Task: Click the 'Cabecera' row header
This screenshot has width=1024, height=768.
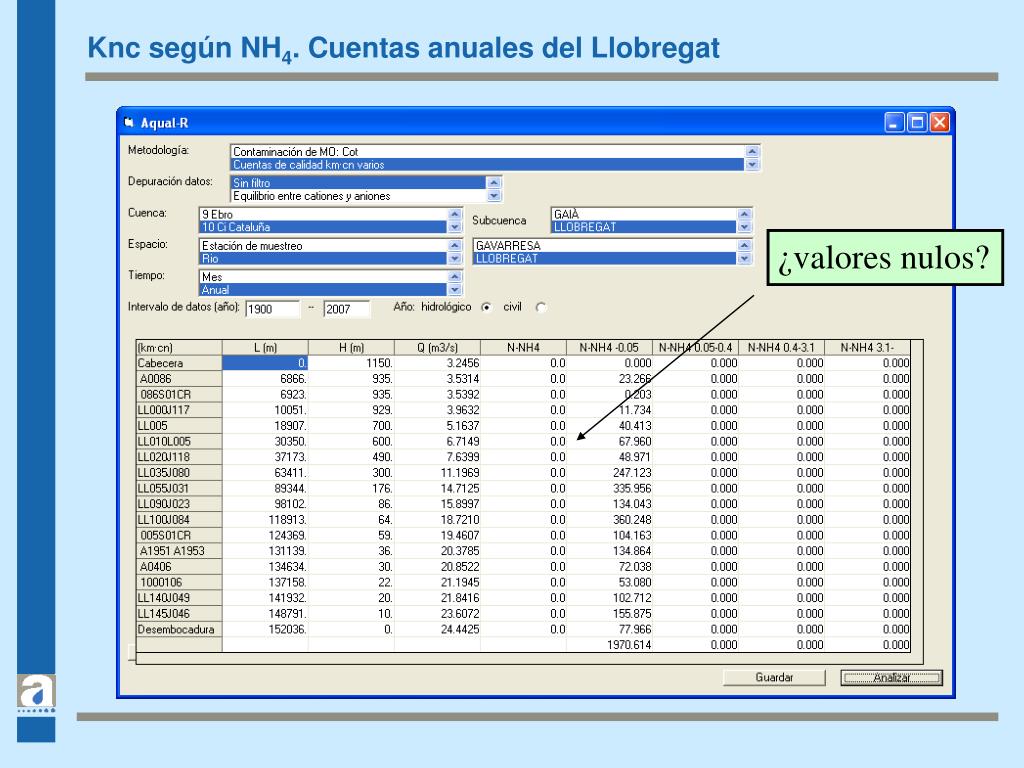Action: [179, 363]
